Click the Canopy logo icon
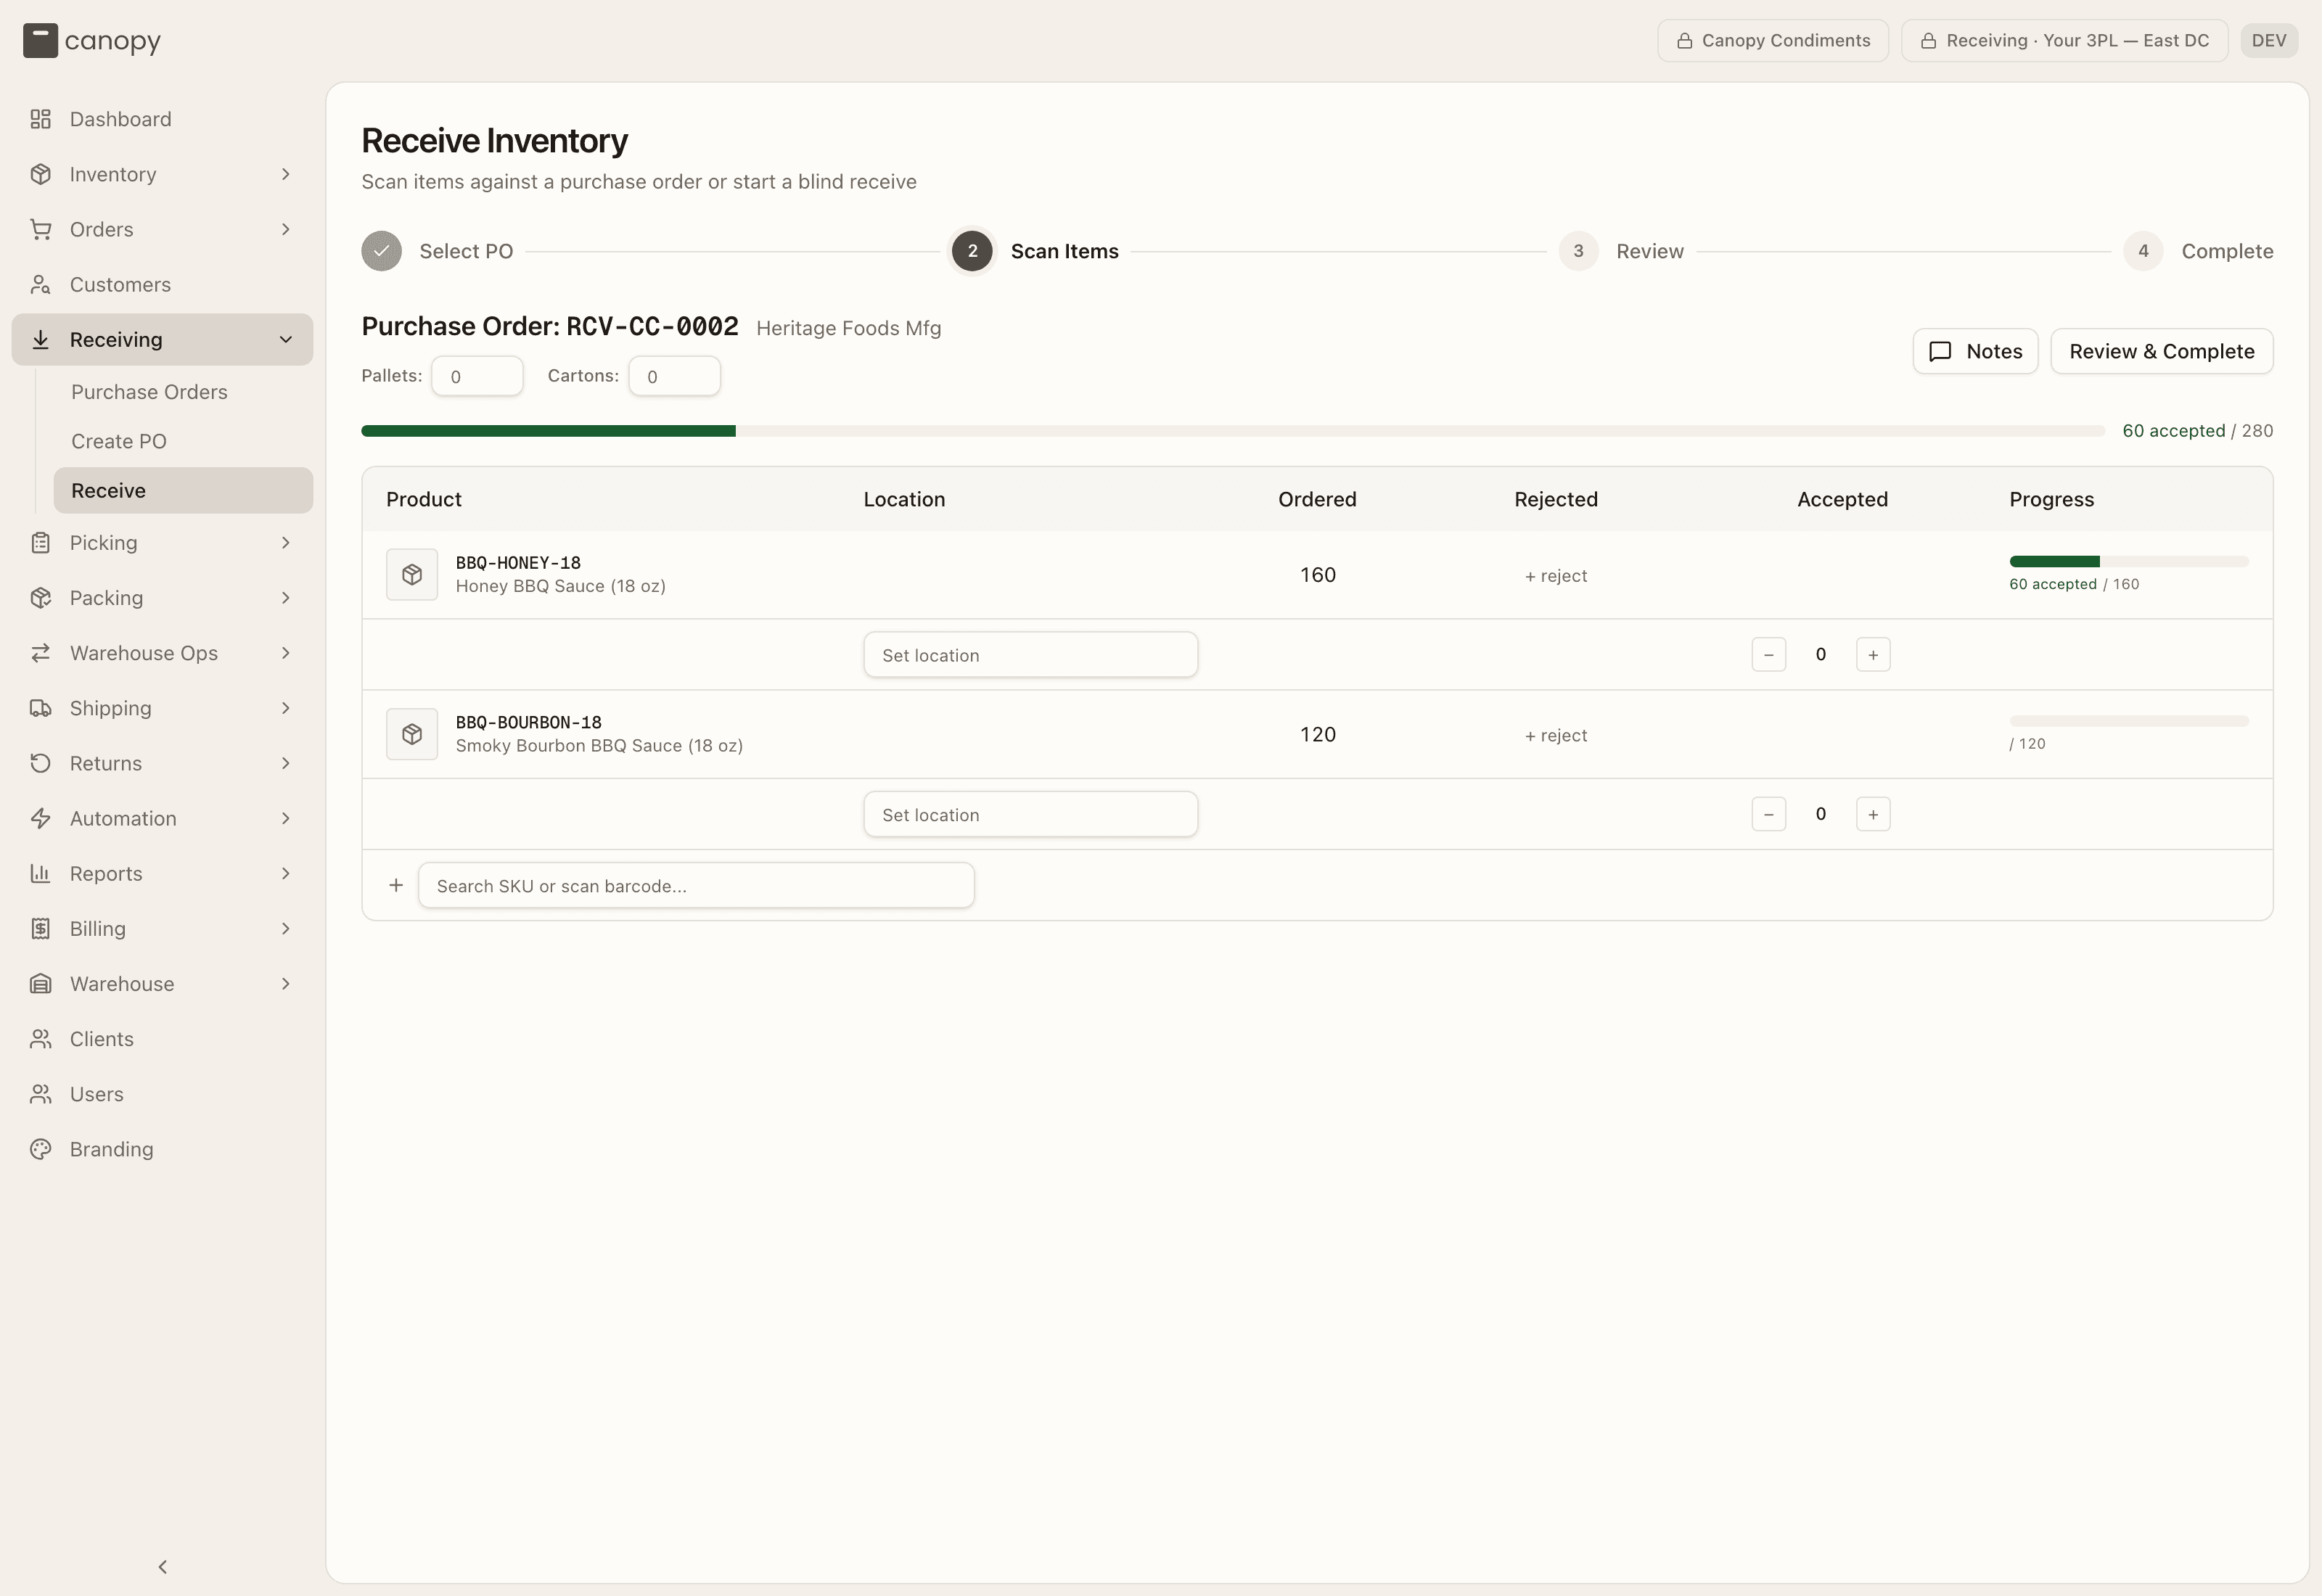The height and width of the screenshot is (1596, 2322). coord(40,41)
